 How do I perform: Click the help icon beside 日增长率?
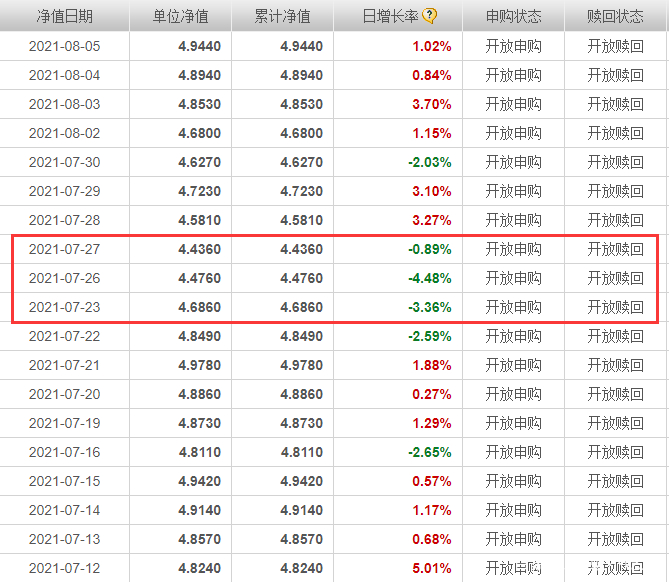[429, 16]
